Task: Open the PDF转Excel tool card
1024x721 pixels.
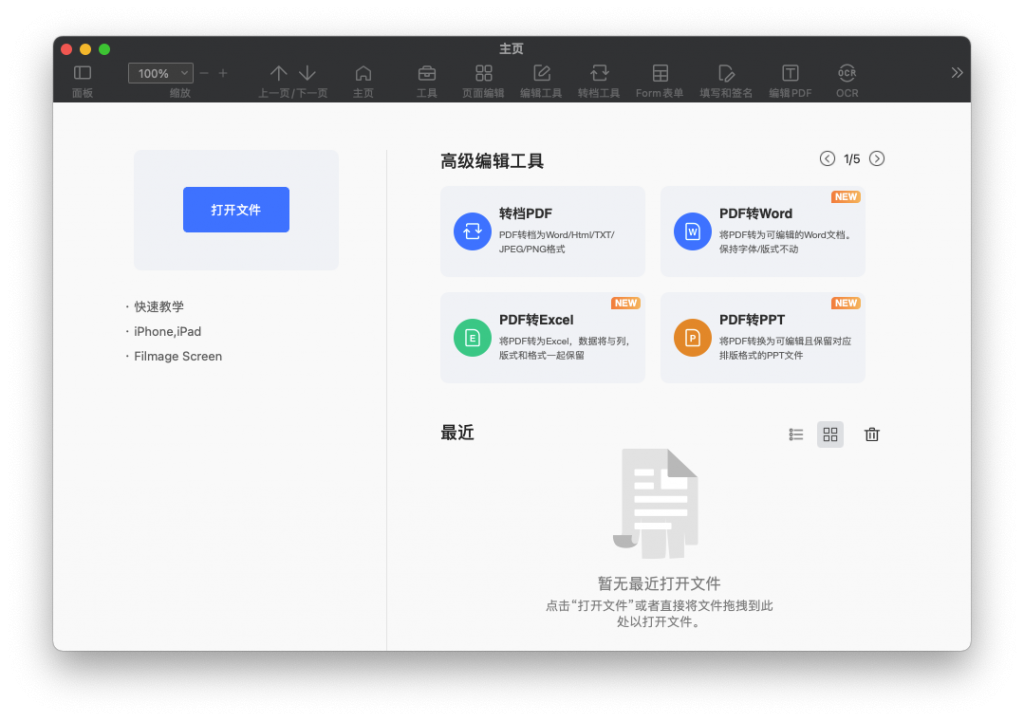Action: [543, 337]
